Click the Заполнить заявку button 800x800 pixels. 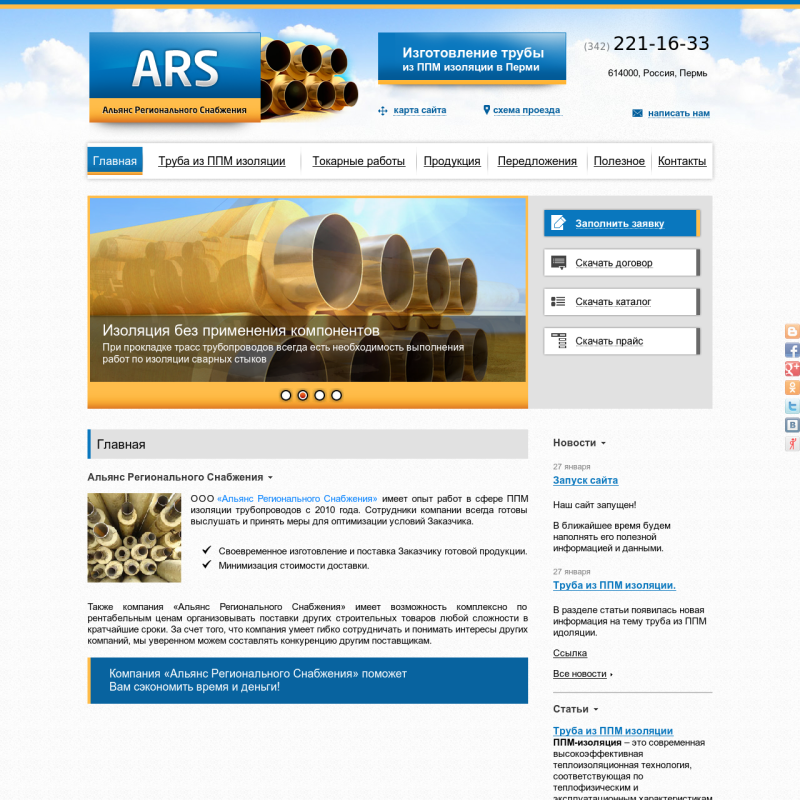click(622, 223)
